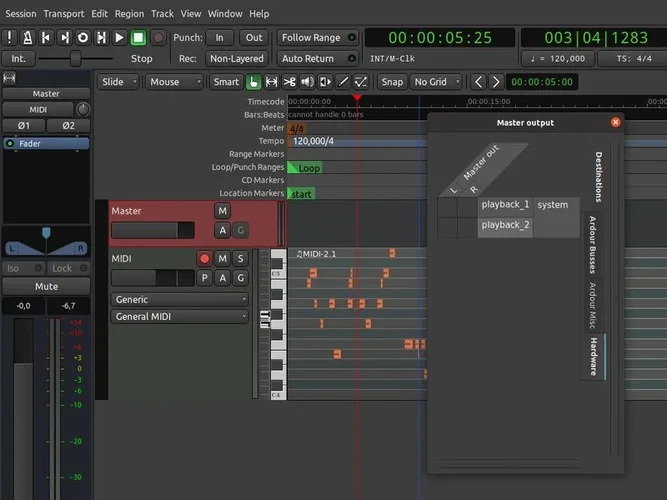Open the Slide edit mode dropdown
This screenshot has height=500, width=667.
pos(119,82)
